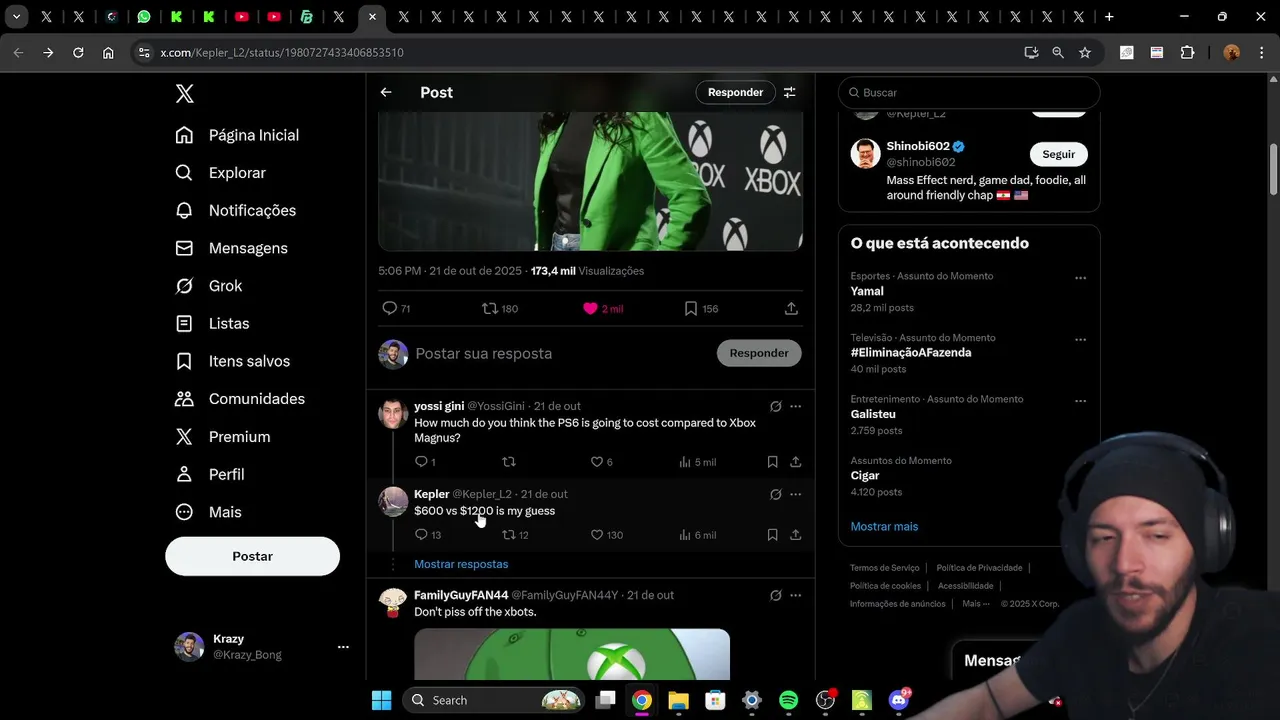Viewport: 1280px width, 720px height.
Task: Open Grok icon on Kepler reply
Action: tap(776, 494)
